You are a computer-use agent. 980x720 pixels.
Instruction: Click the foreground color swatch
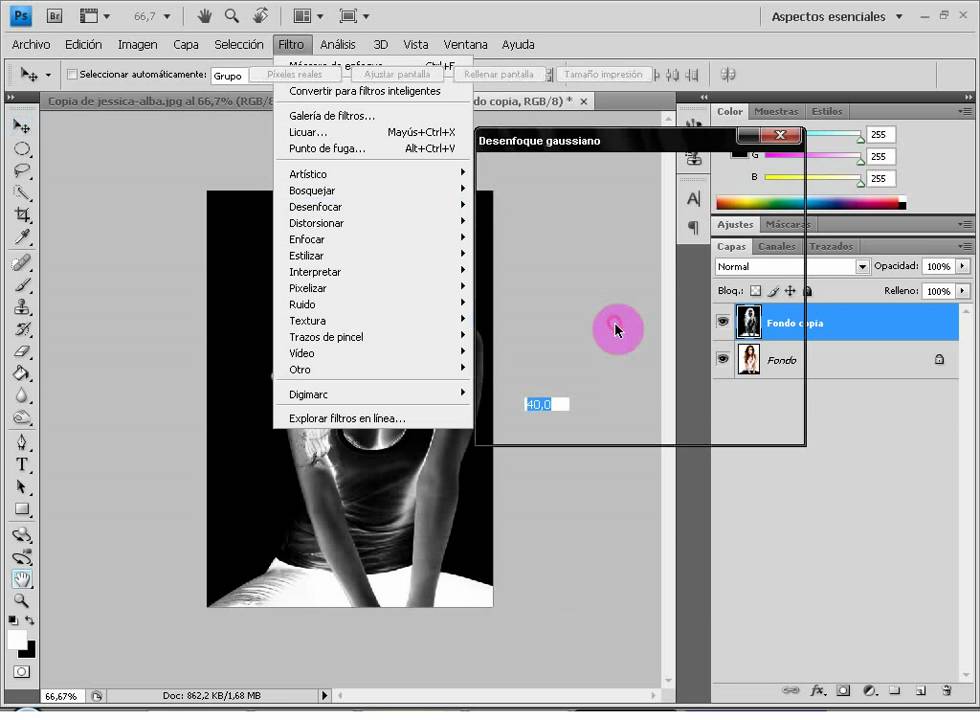(x=17, y=640)
